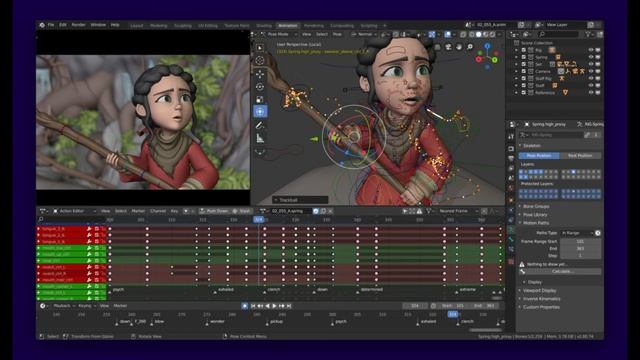Select the active Transform tool
The width and height of the screenshot is (640, 360).
coord(260,111)
